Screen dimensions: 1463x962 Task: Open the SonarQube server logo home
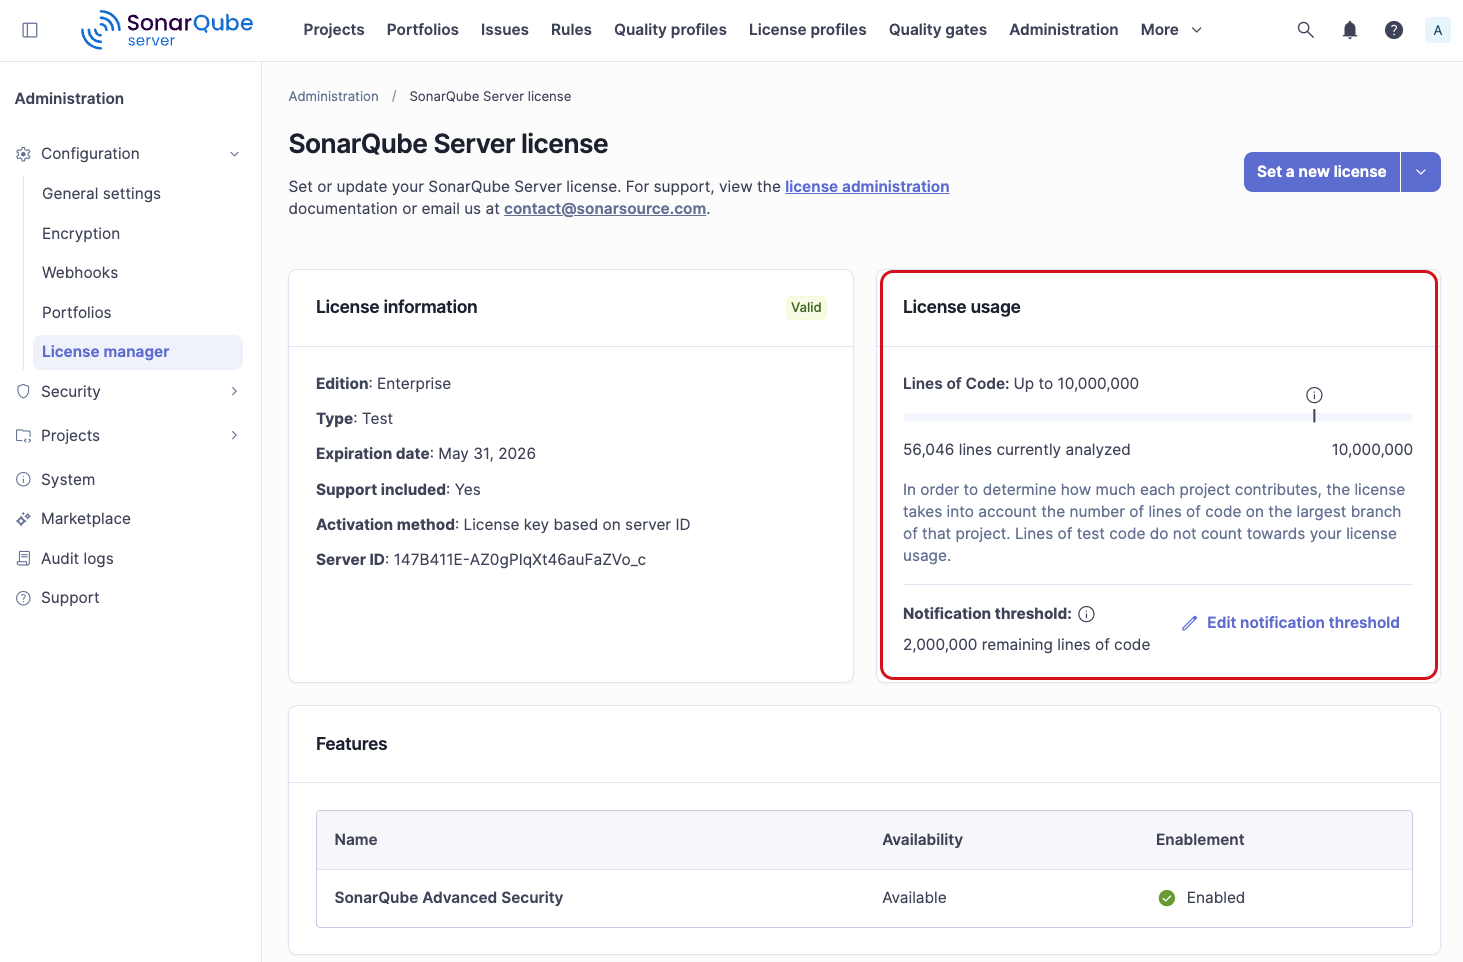click(x=167, y=30)
